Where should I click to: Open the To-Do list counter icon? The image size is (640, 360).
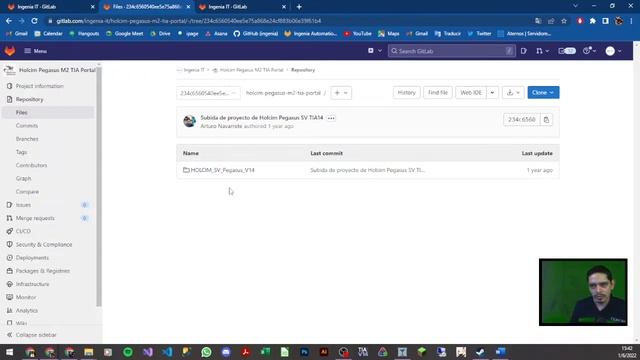567,51
